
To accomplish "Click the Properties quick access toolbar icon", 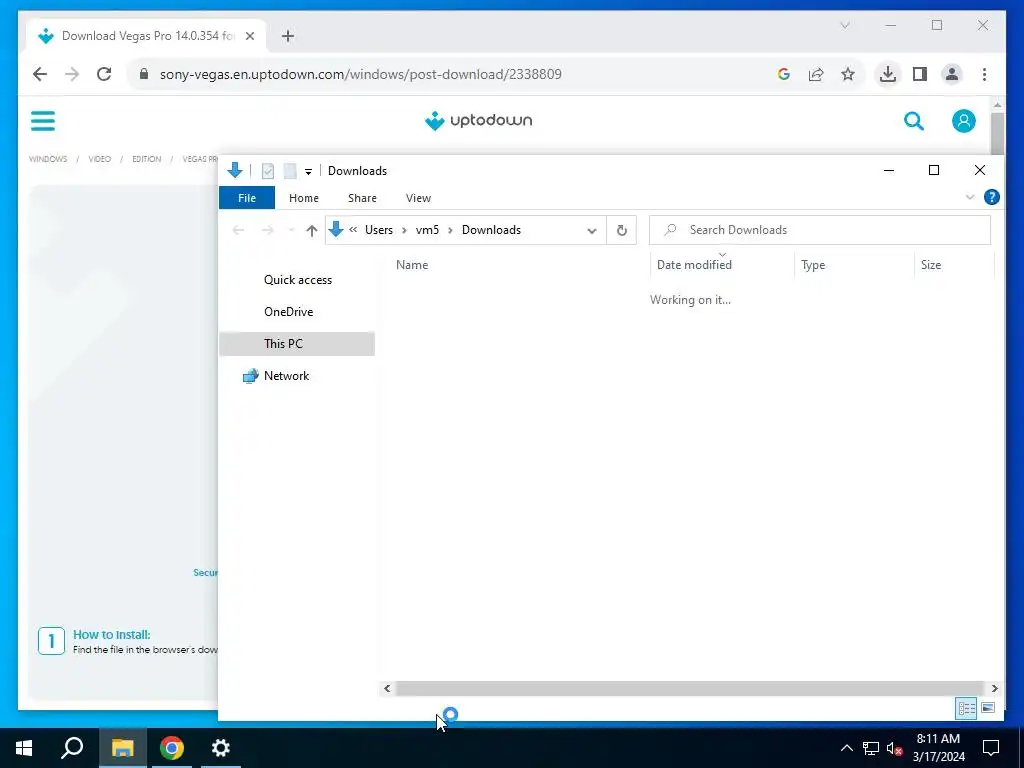I will pos(268,171).
